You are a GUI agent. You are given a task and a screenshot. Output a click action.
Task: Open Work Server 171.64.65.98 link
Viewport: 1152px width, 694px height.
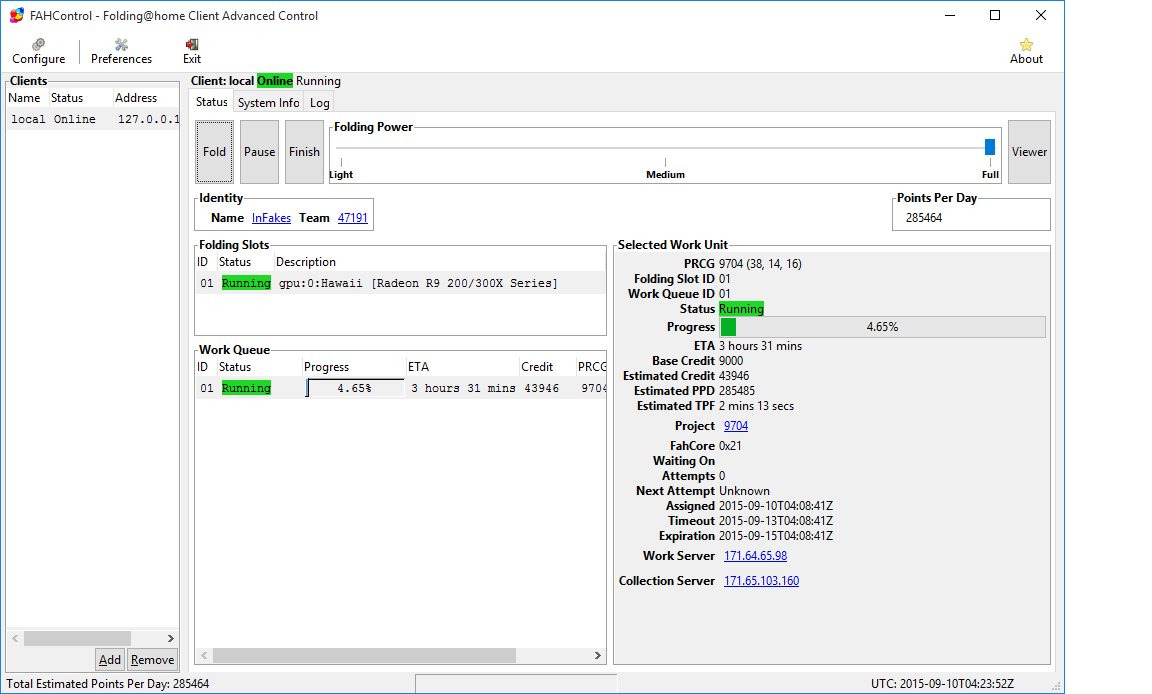755,556
